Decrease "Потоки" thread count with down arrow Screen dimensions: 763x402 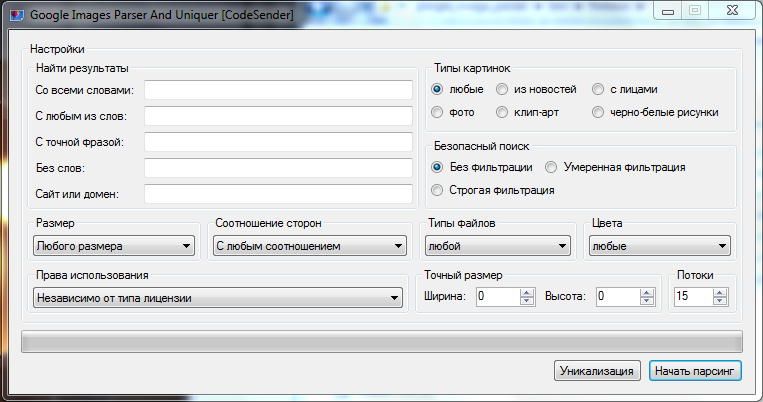(x=720, y=301)
